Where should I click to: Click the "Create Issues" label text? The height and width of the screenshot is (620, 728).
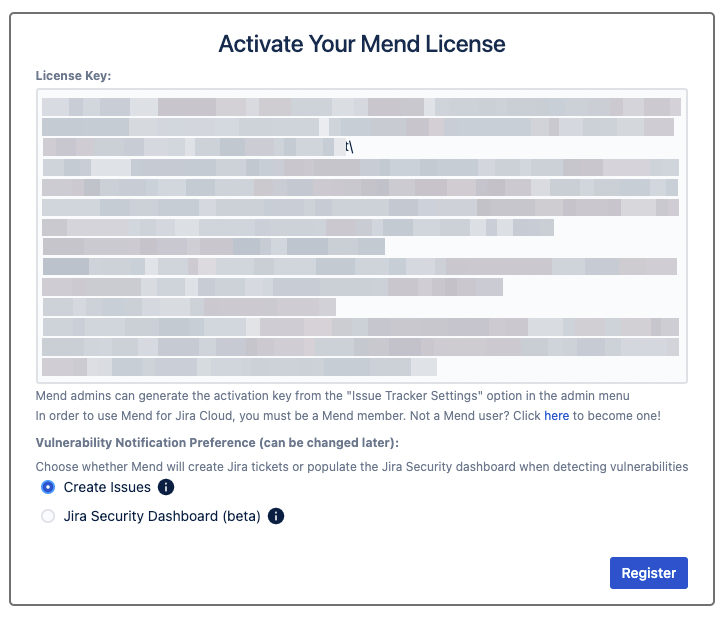(107, 488)
